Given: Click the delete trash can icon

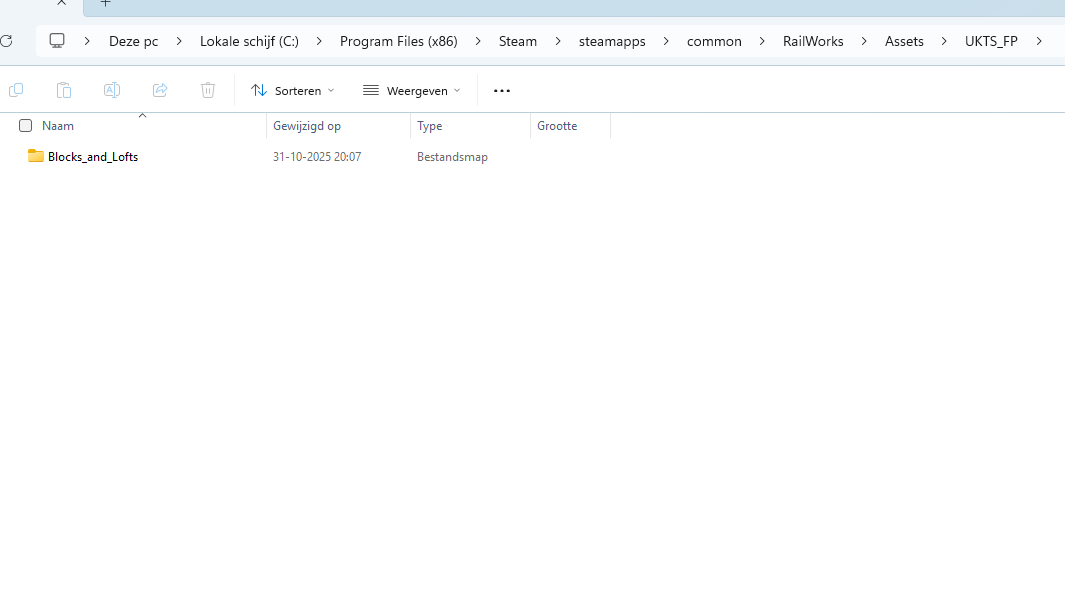Looking at the screenshot, I should [208, 90].
